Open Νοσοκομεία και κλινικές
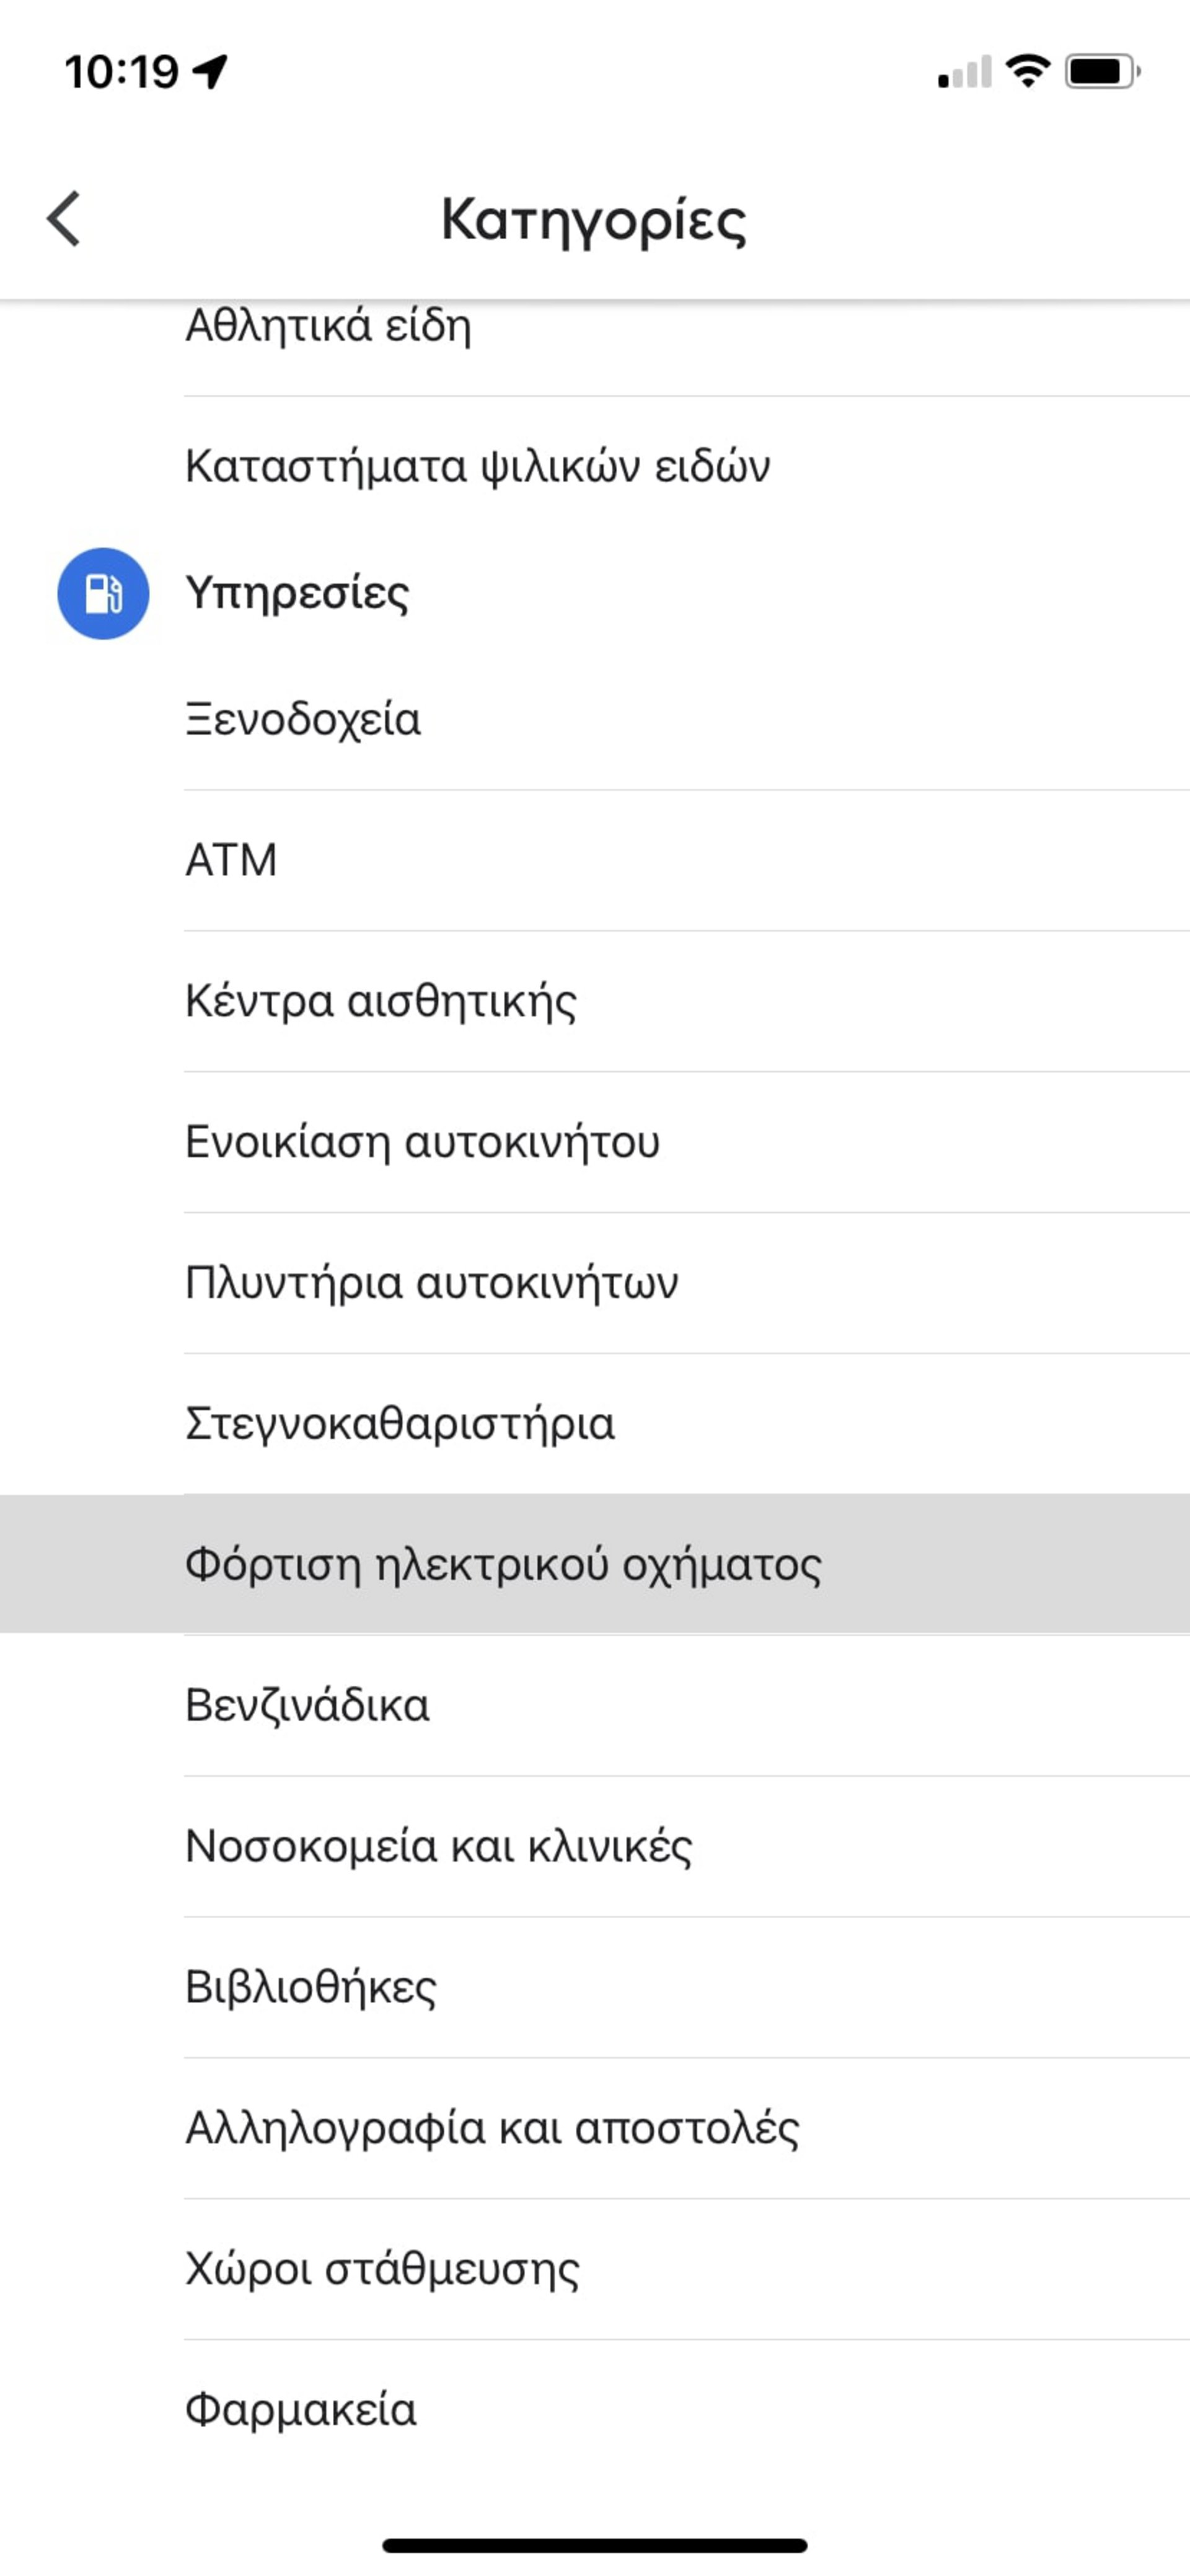The width and height of the screenshot is (1190, 2576). tap(438, 1847)
